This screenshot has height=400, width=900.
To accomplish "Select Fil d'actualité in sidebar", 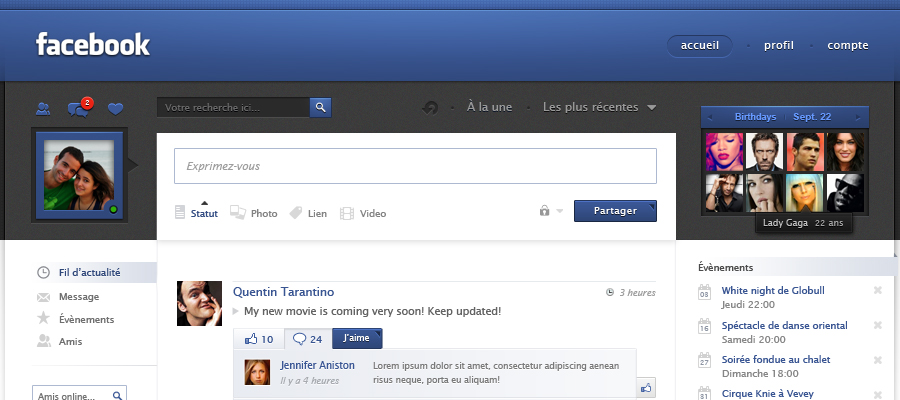I will pyautogui.click(x=95, y=273).
